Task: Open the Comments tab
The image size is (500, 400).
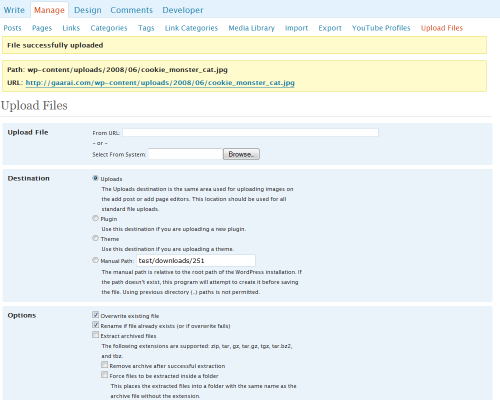Action: (131, 10)
